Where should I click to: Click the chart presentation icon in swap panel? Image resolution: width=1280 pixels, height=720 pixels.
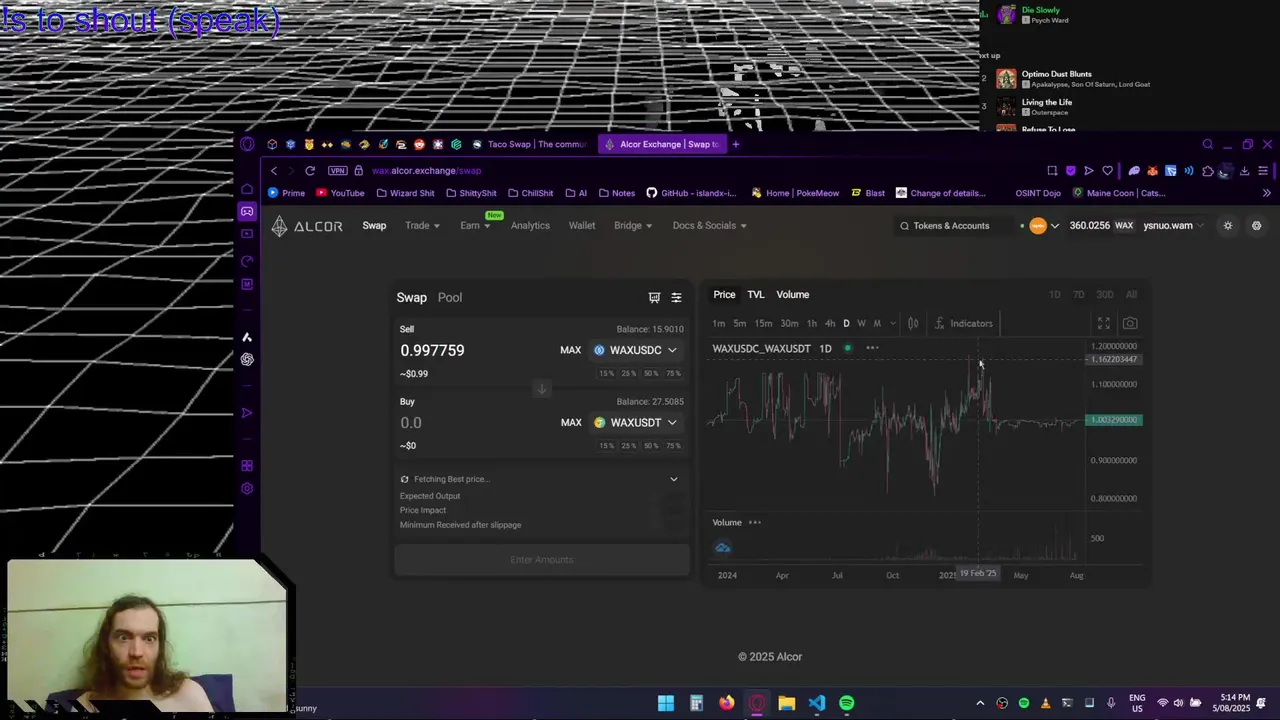[654, 297]
